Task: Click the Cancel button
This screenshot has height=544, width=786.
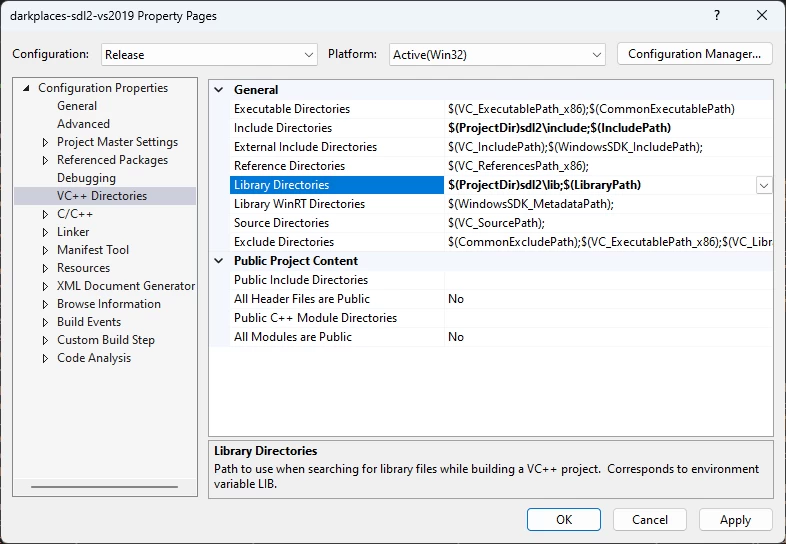Action: tap(650, 519)
